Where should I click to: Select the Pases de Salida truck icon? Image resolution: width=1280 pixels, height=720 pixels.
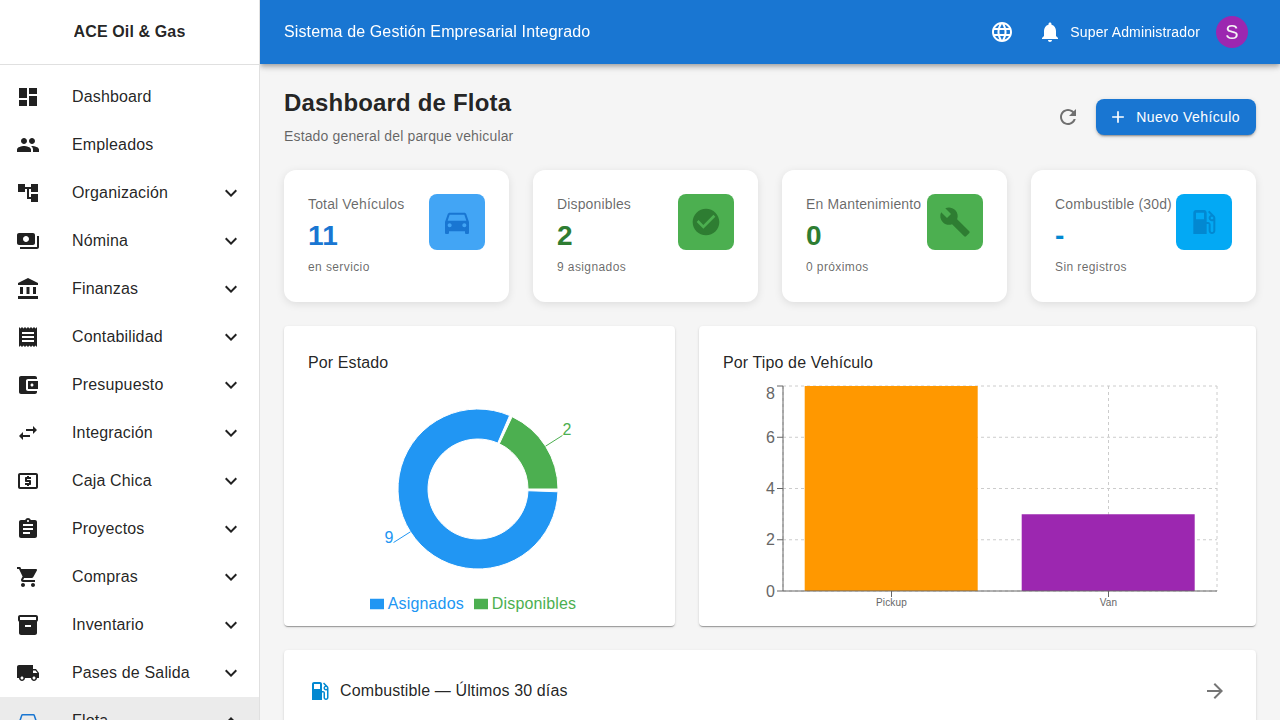tap(28, 672)
